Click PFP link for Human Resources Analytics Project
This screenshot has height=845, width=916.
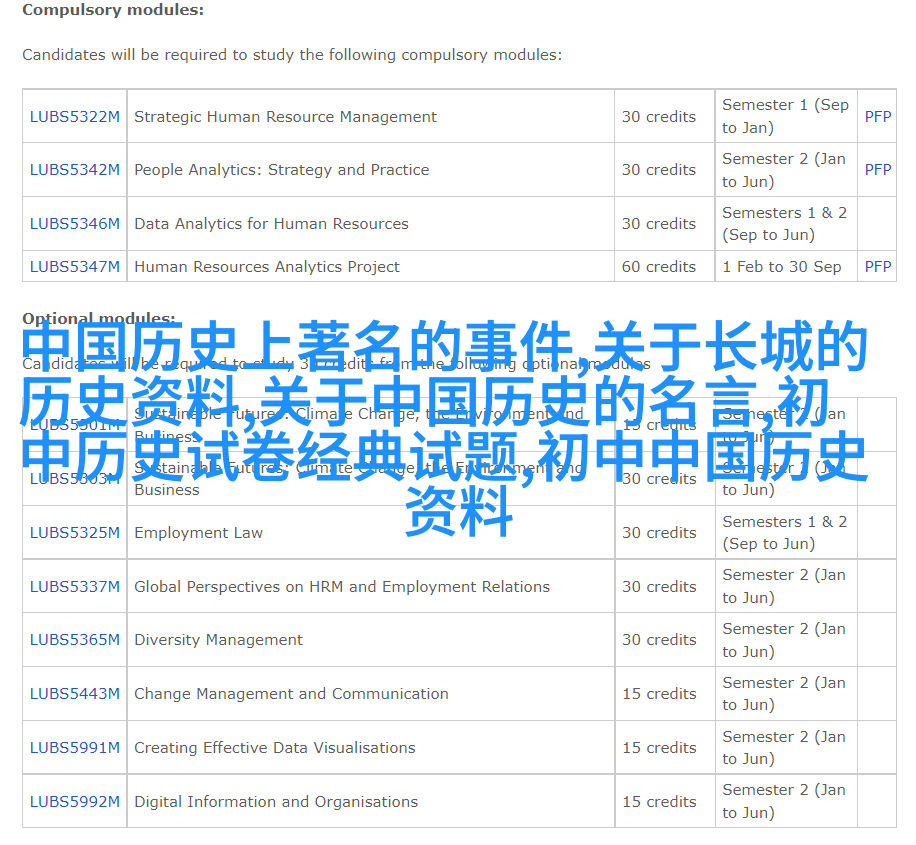[x=877, y=267]
